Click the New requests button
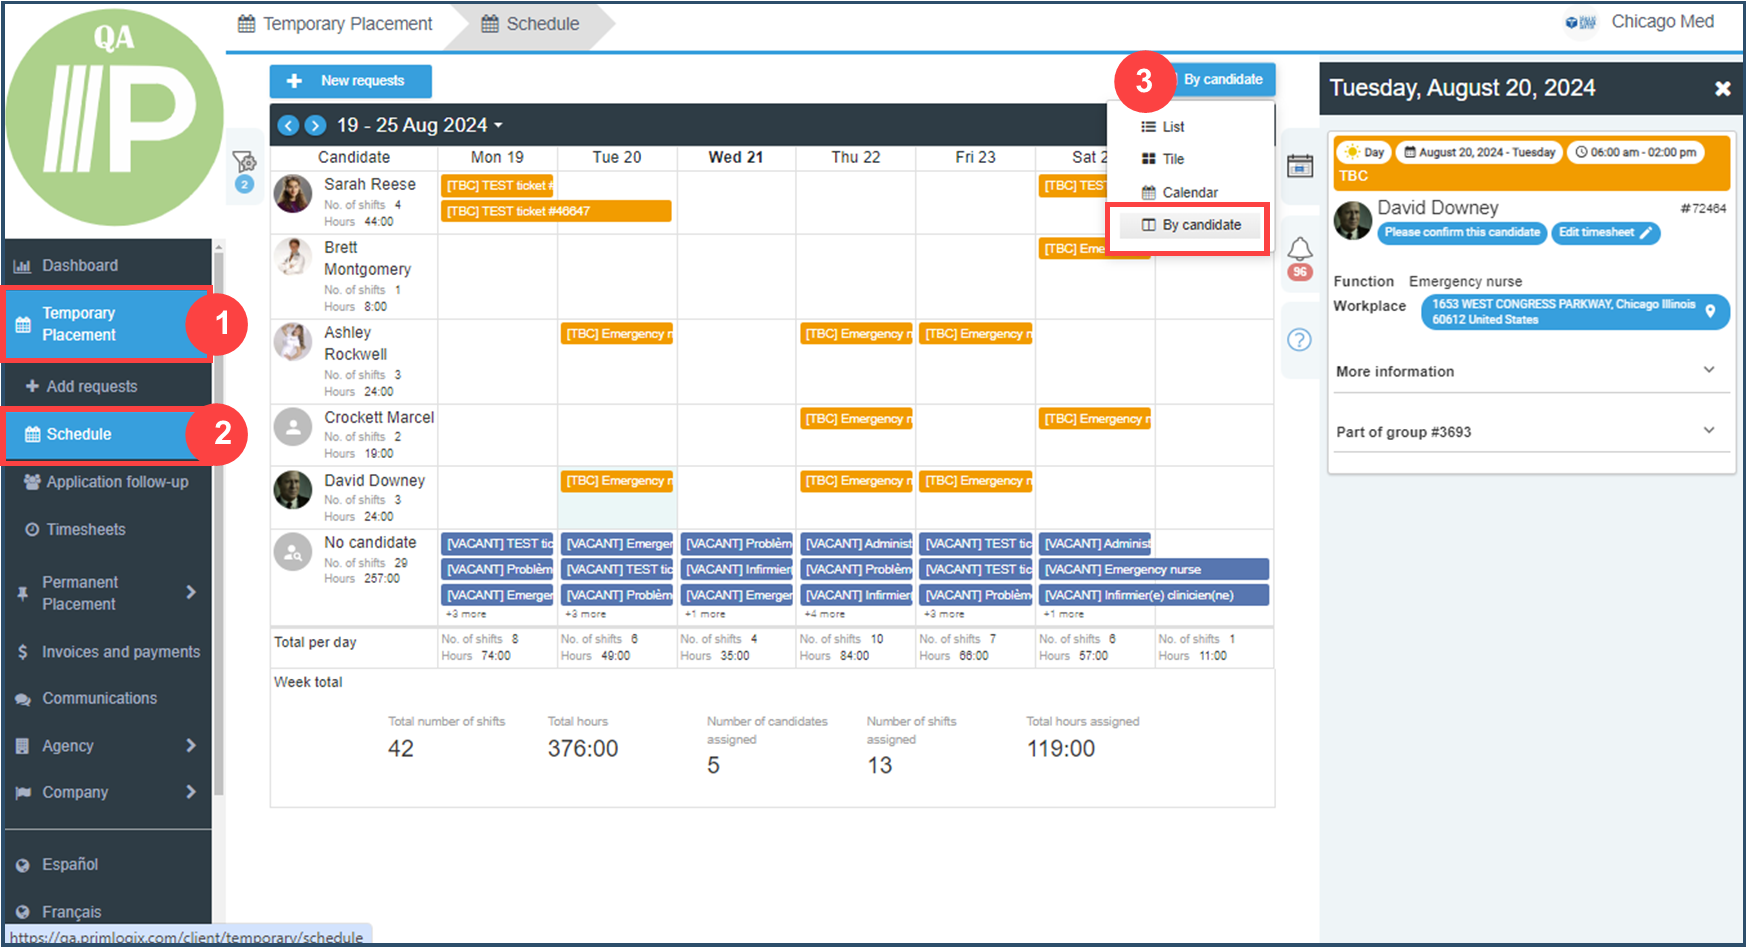 (350, 81)
